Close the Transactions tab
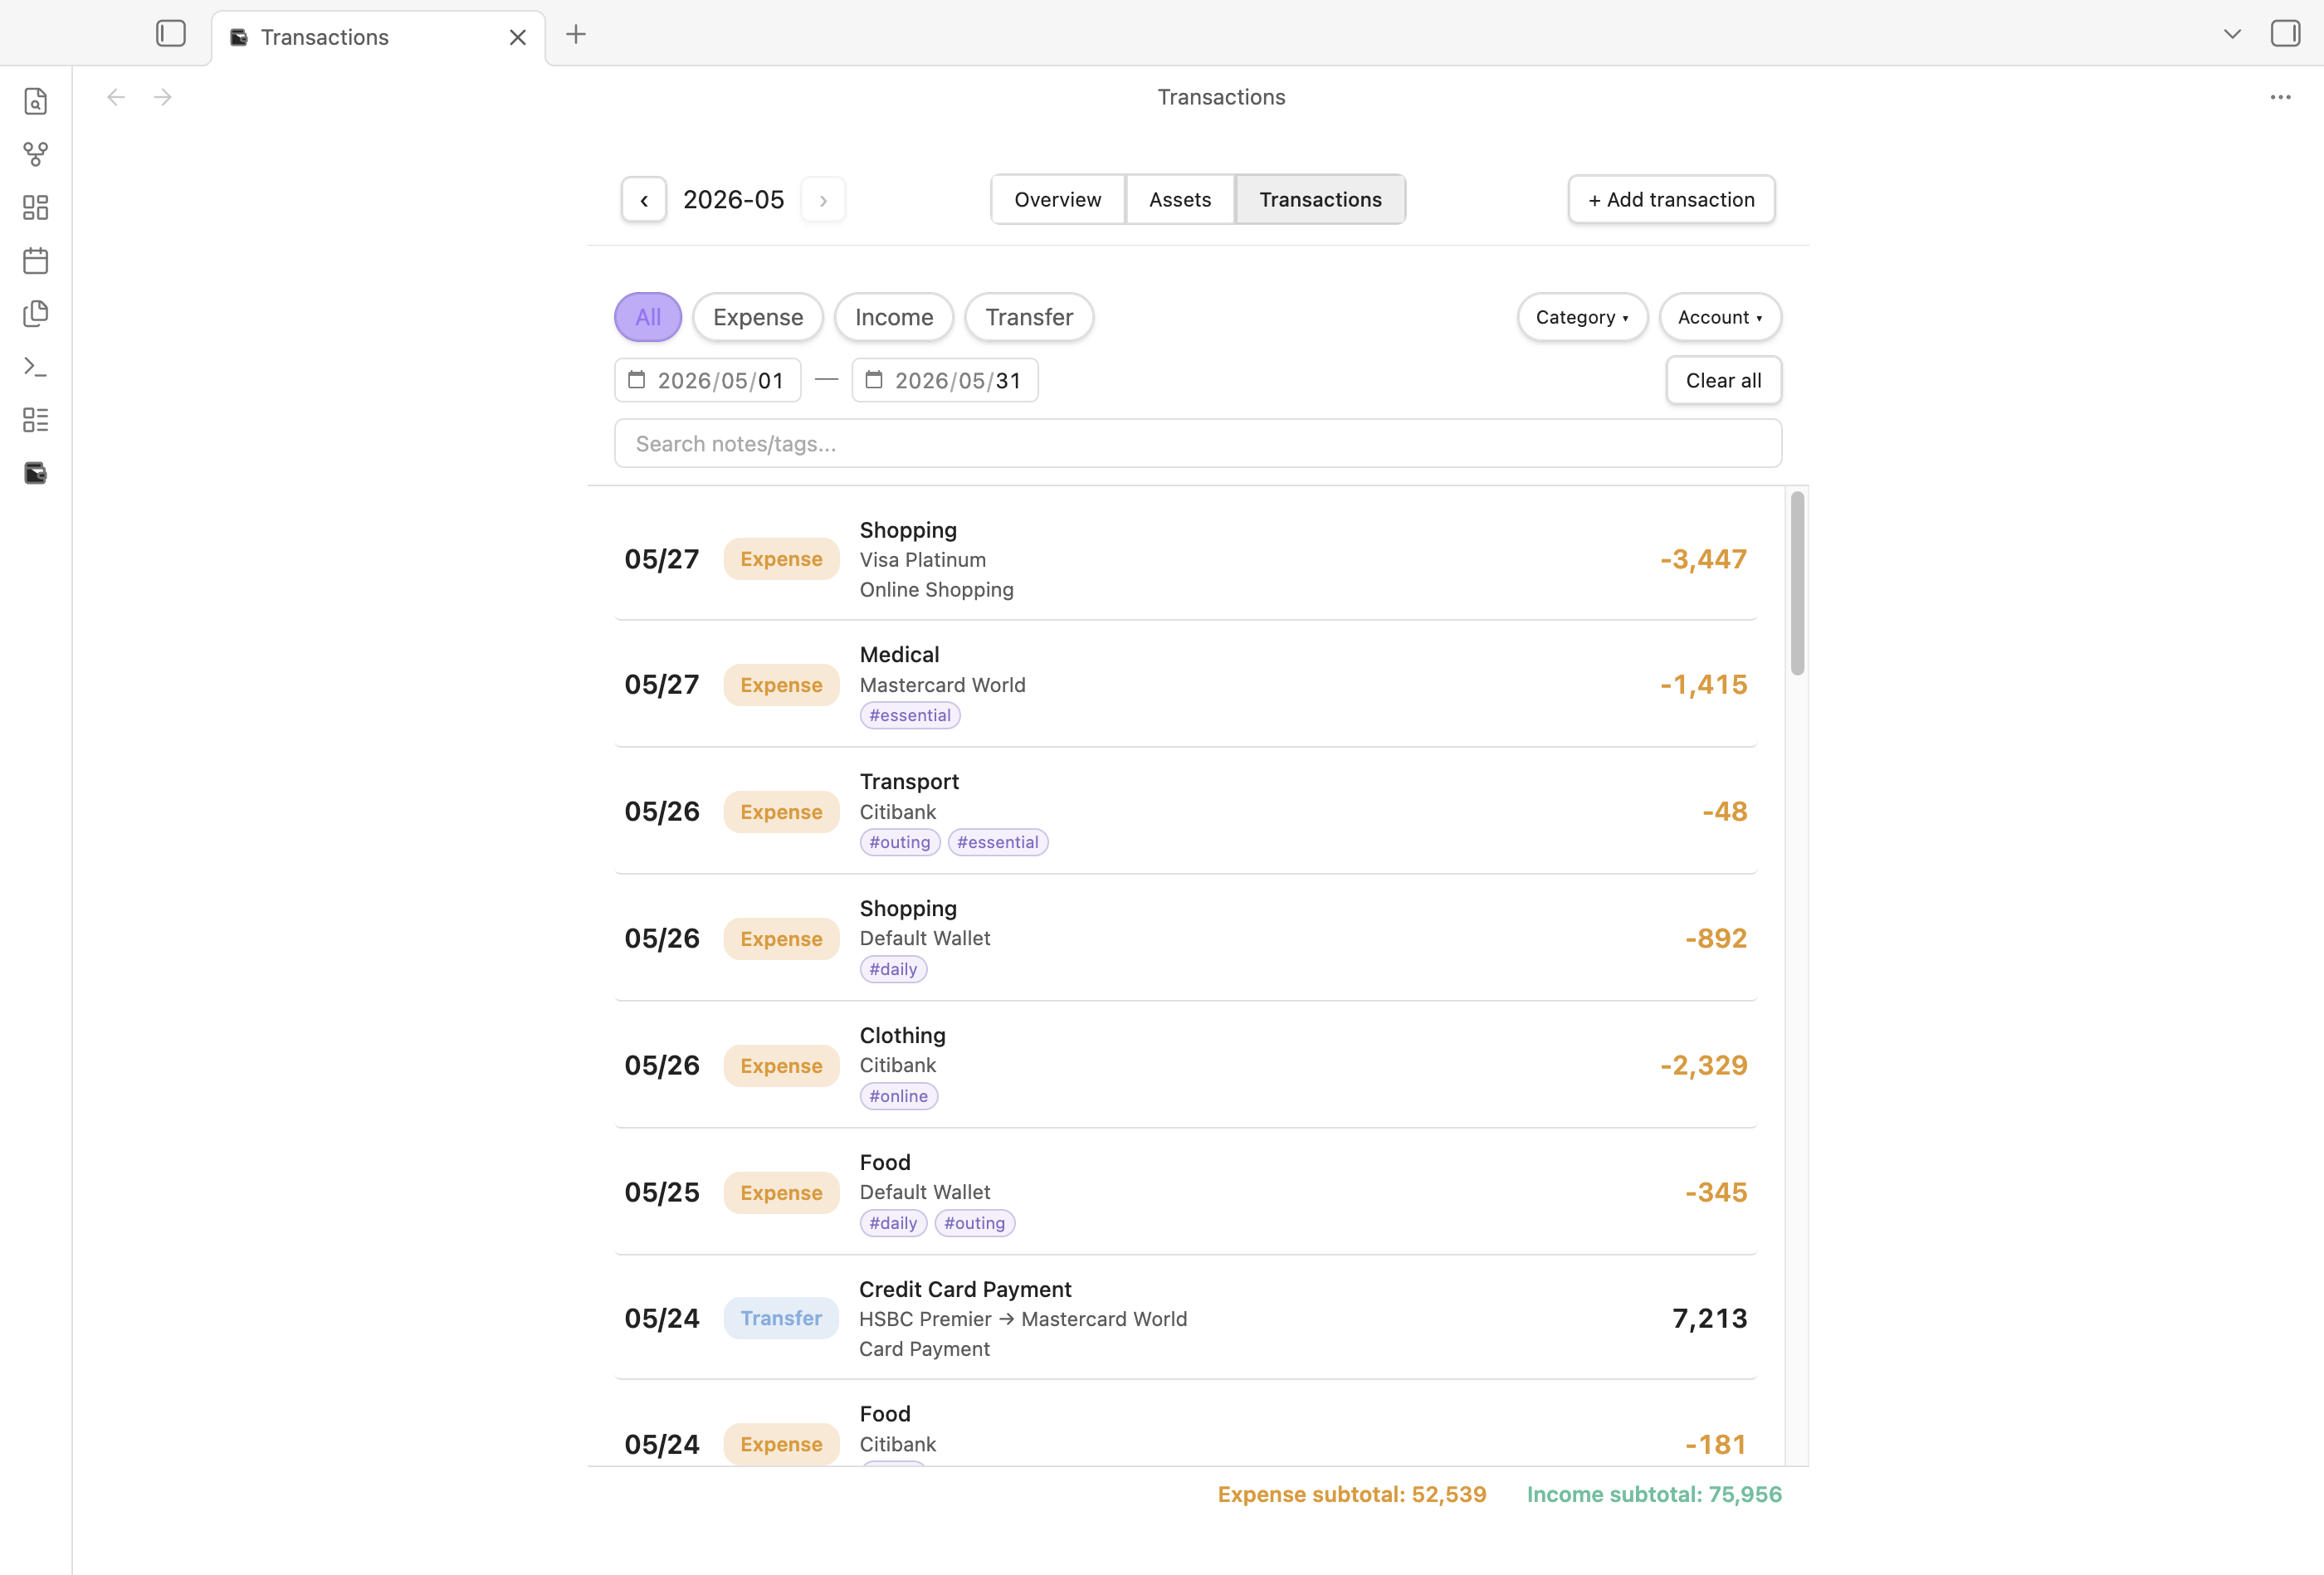Image resolution: width=2324 pixels, height=1575 pixels. [517, 38]
